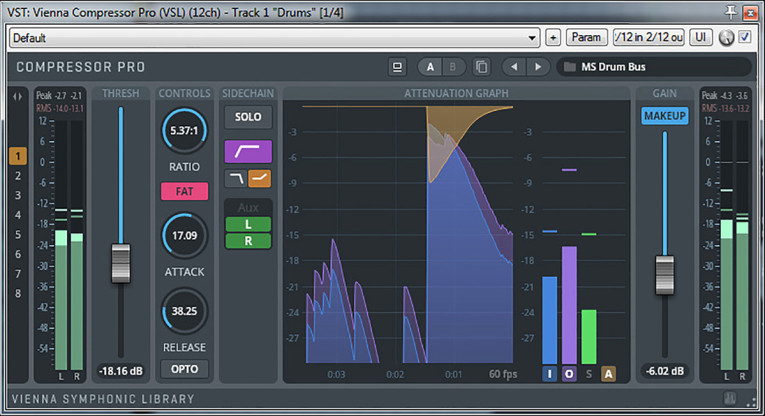Image resolution: width=765 pixels, height=416 pixels.
Task: Click the threshold fader handle
Action: point(121,263)
